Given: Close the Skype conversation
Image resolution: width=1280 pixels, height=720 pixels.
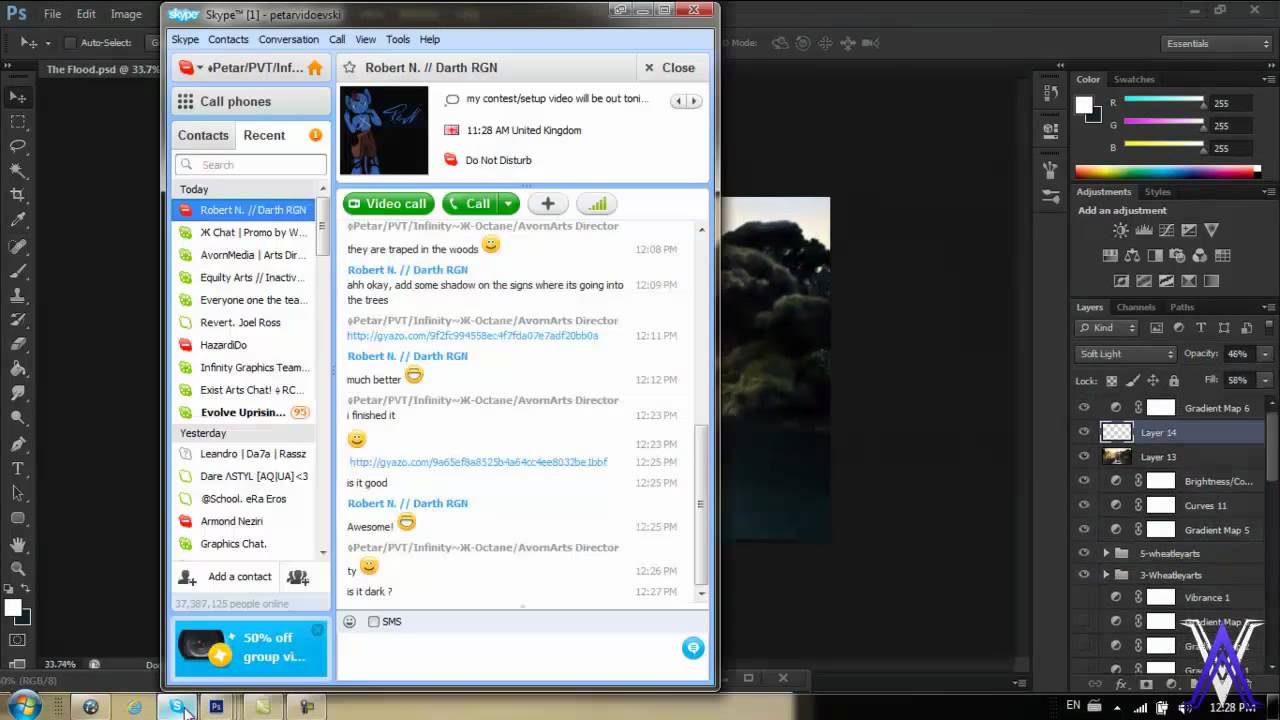Looking at the screenshot, I should click(x=670, y=68).
